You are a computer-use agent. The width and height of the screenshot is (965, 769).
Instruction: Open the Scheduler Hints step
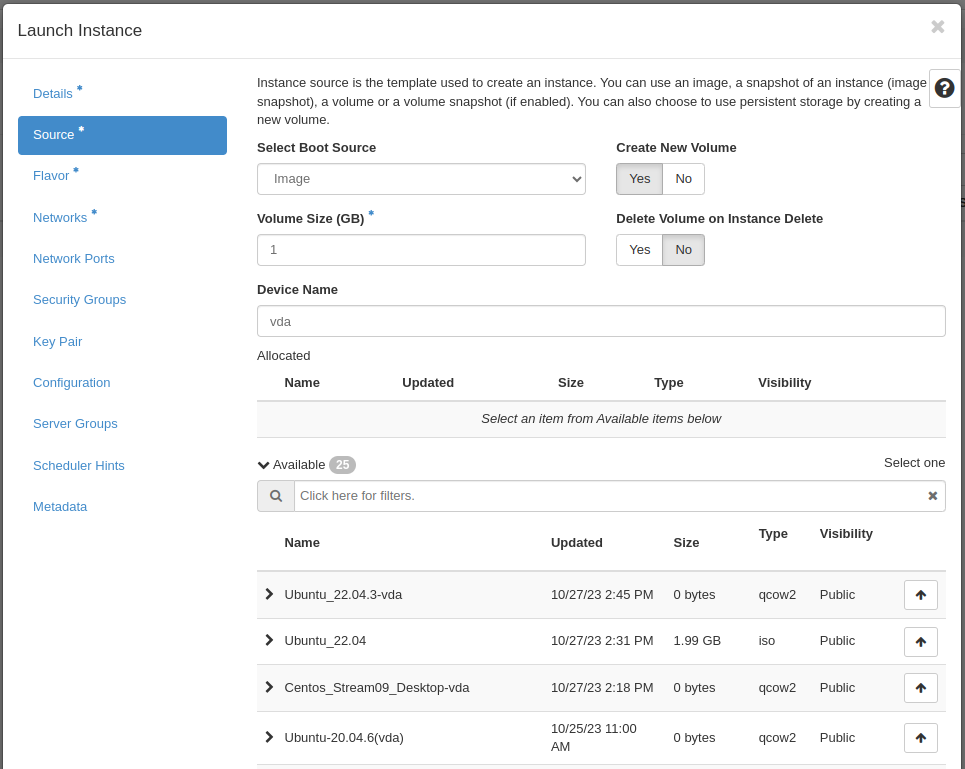click(79, 466)
